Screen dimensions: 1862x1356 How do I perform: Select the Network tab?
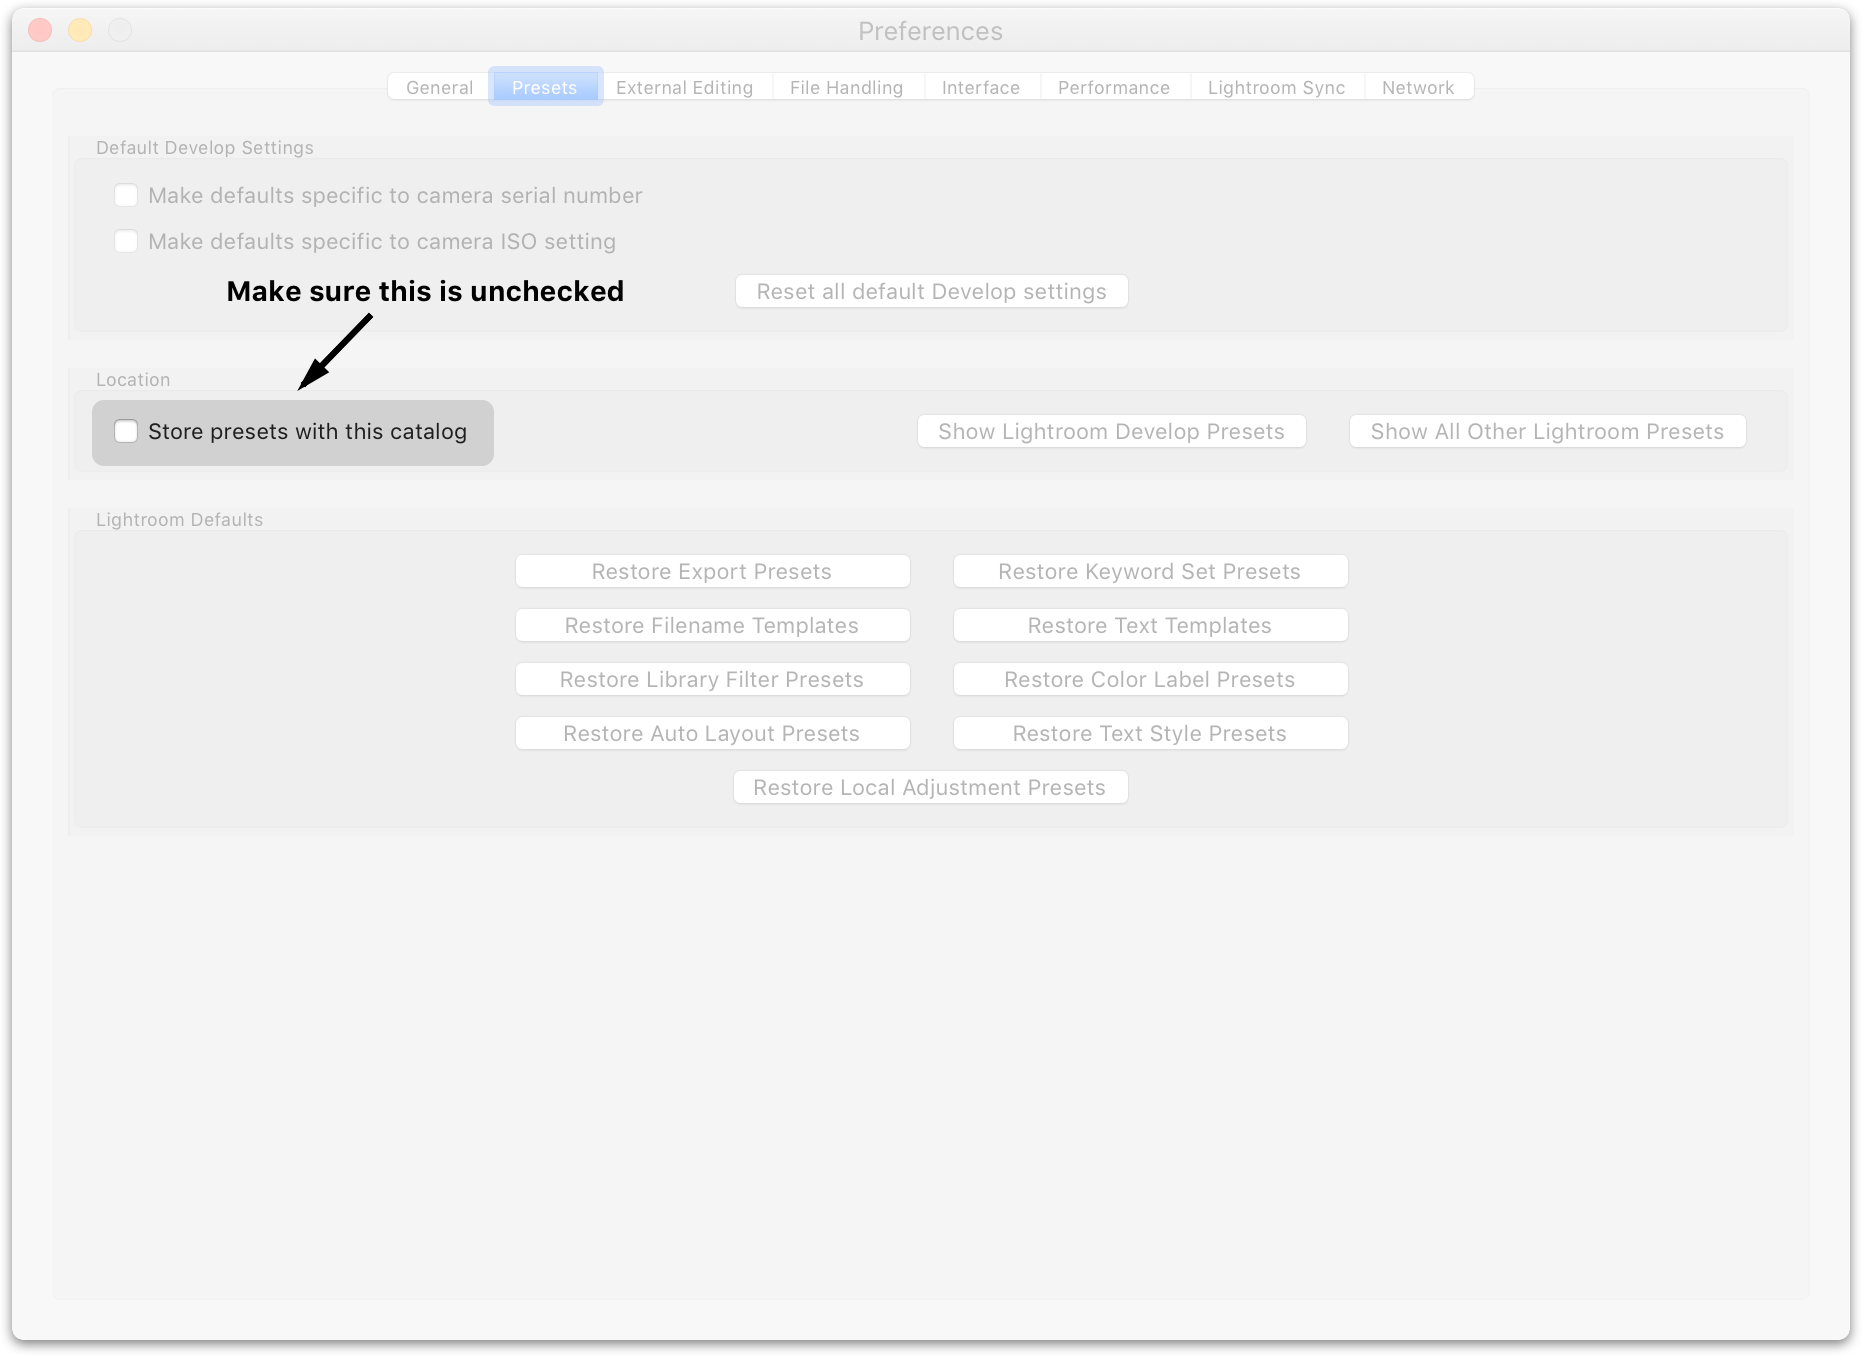pos(1417,88)
